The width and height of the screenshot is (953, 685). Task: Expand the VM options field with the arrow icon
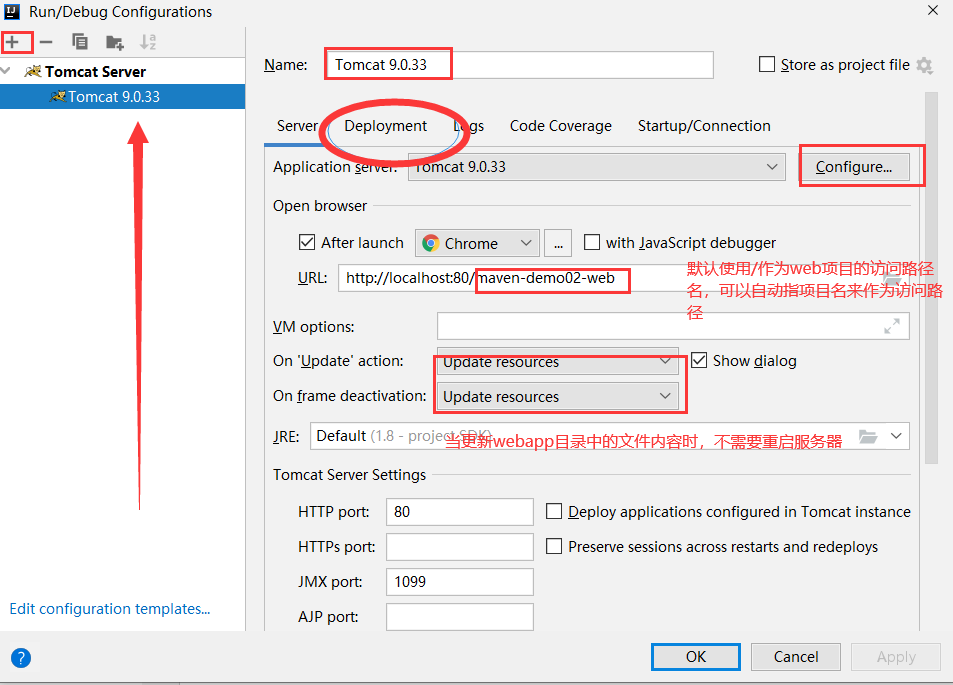[892, 326]
